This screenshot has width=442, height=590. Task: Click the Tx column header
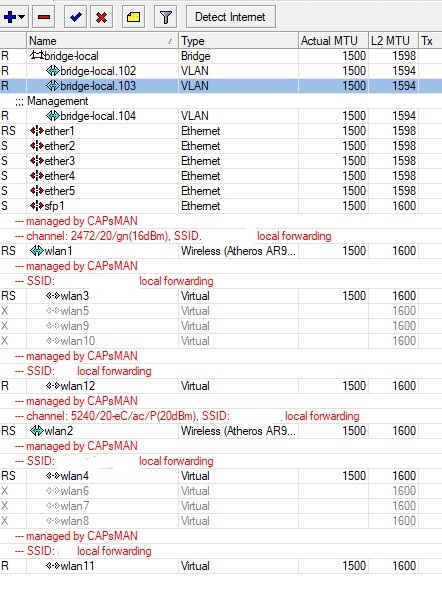tap(430, 41)
